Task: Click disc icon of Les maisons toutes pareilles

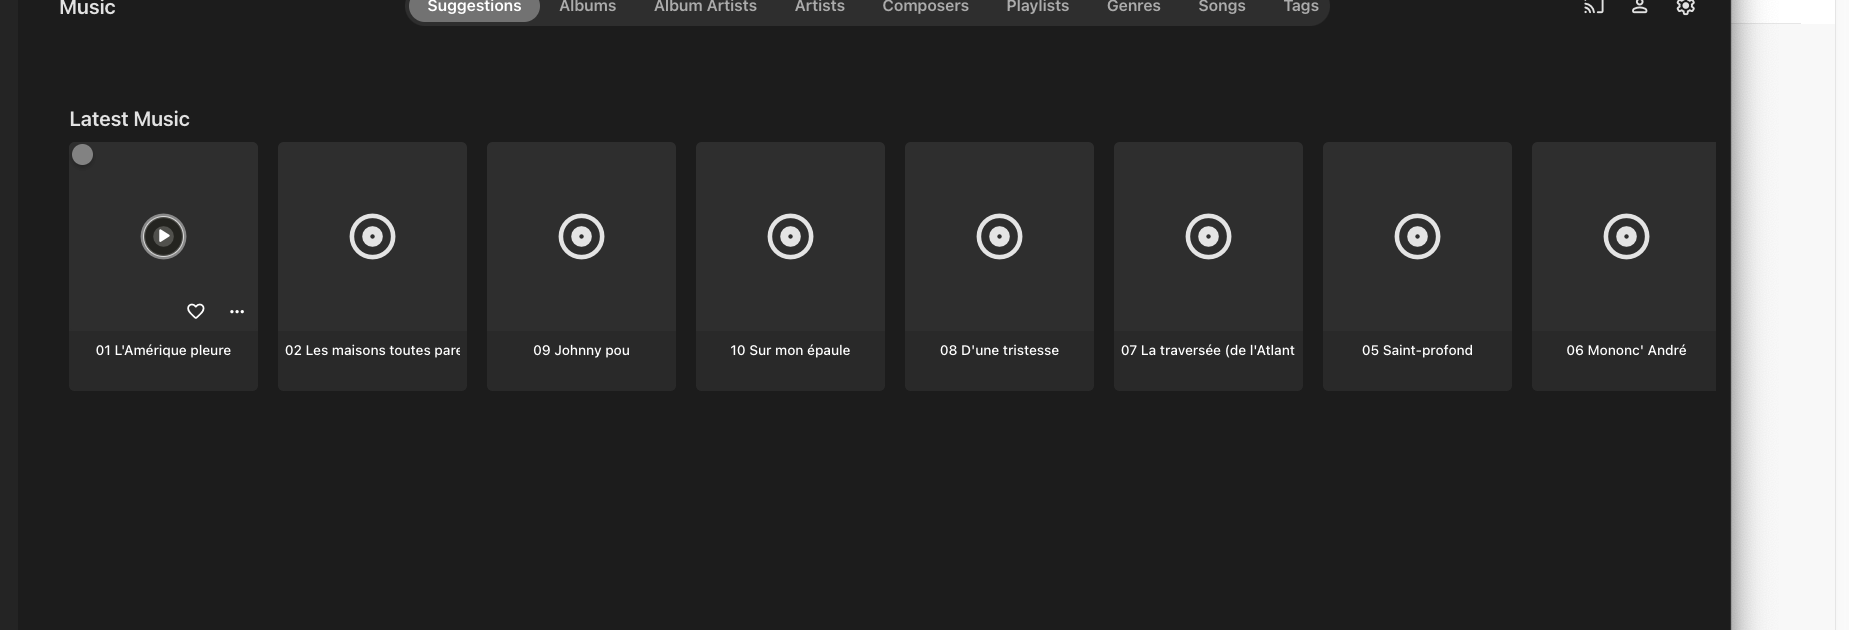Action: click(372, 237)
